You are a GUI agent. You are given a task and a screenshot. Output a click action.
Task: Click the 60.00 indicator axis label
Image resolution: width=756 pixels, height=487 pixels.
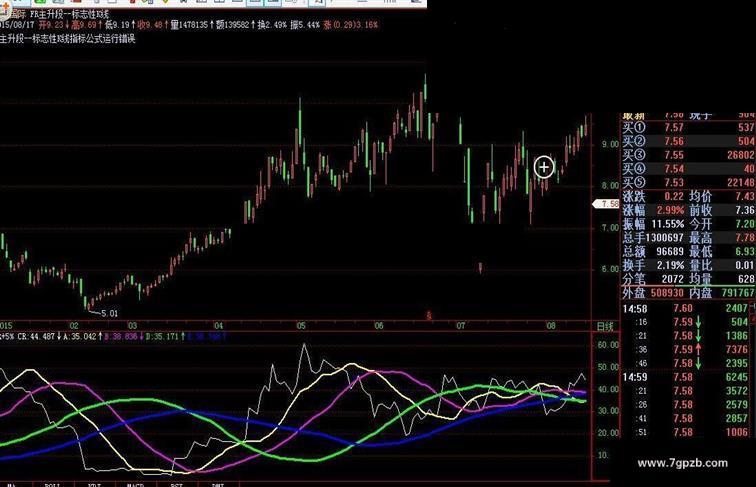(608, 345)
